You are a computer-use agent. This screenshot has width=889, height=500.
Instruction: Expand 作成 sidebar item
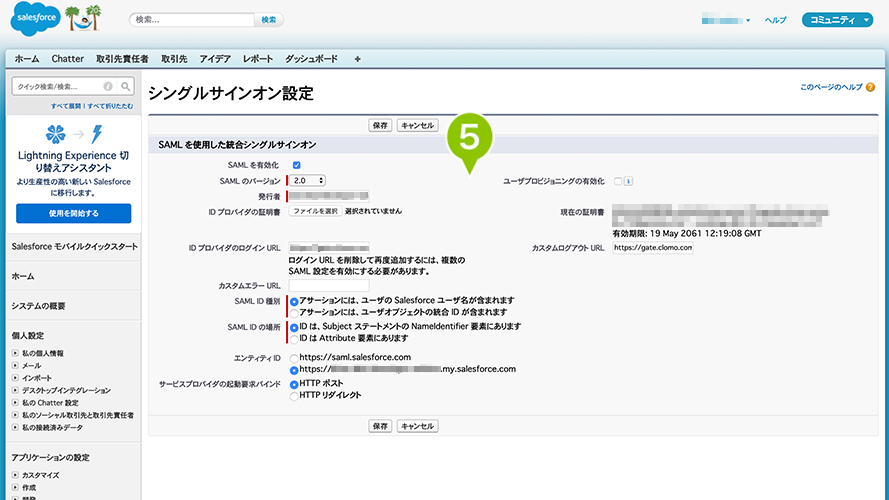tap(15, 488)
